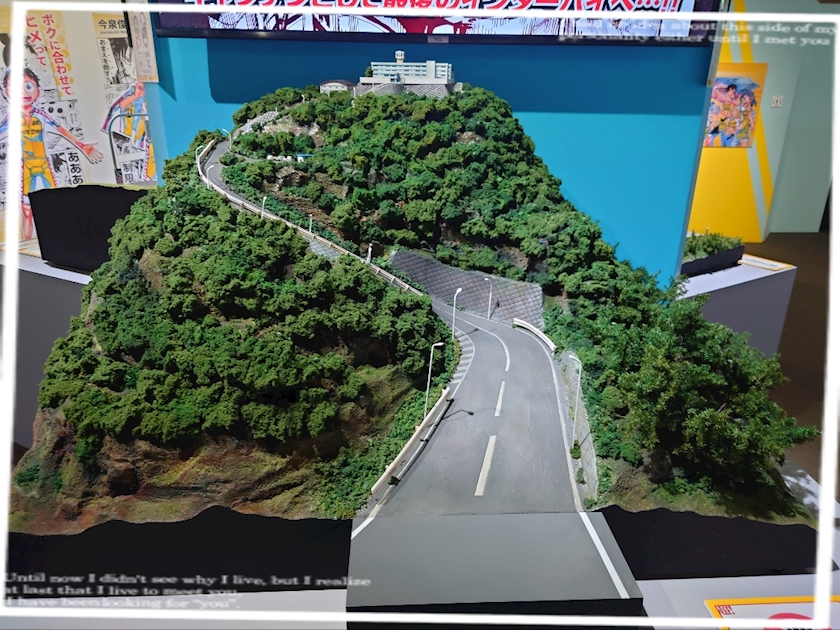This screenshot has height=630, width=840.
Task: Click the white building on the hilltop
Action: (410, 71)
